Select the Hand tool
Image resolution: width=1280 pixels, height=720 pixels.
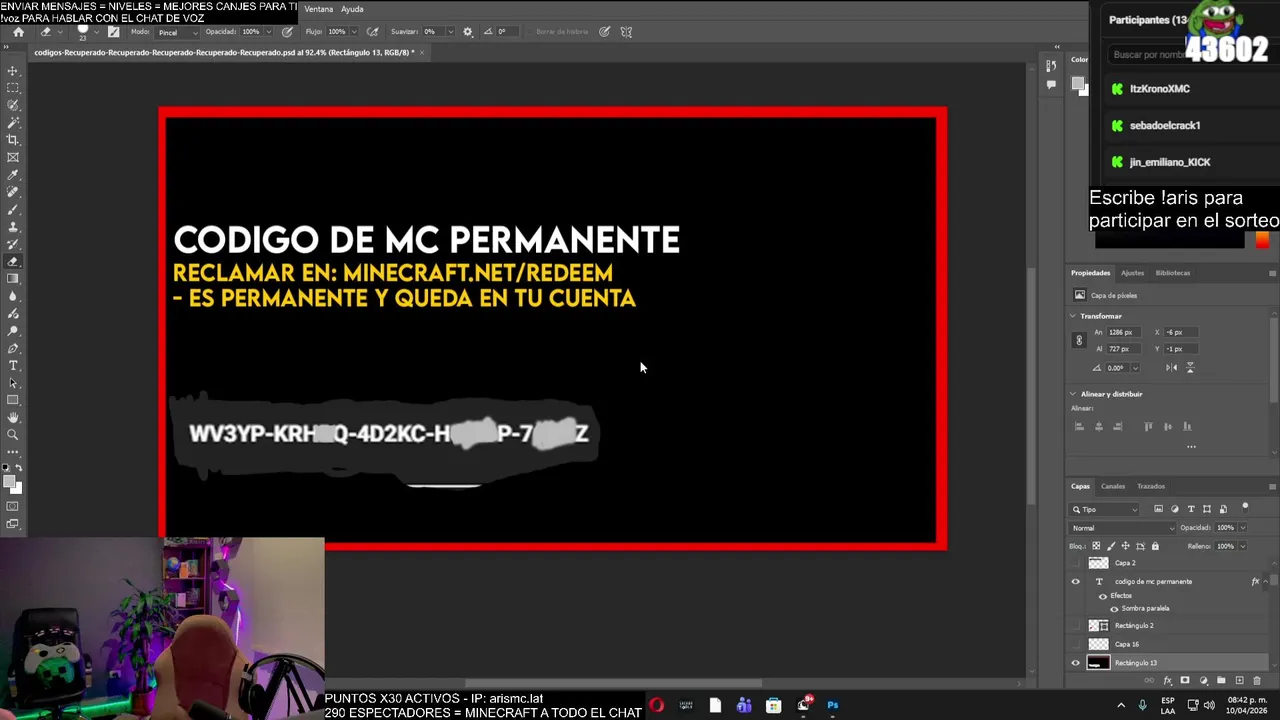point(13,418)
